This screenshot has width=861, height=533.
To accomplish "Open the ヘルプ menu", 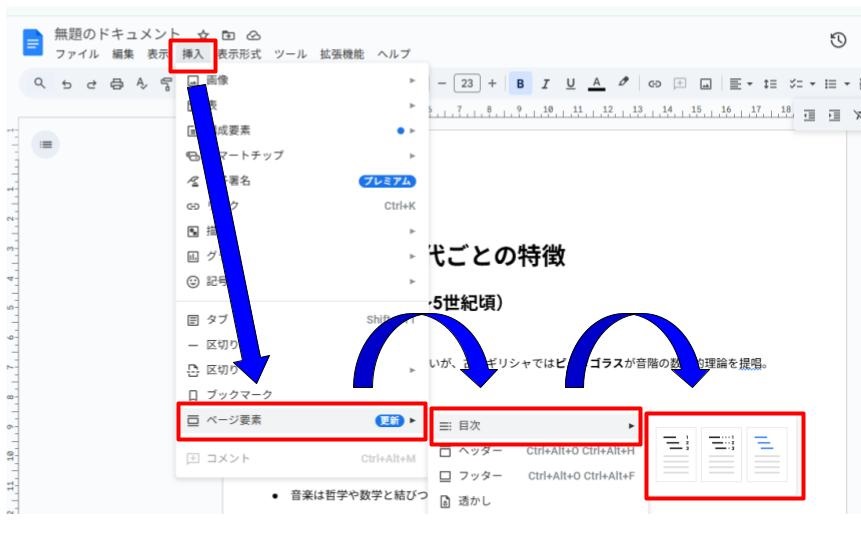I will (x=394, y=54).
